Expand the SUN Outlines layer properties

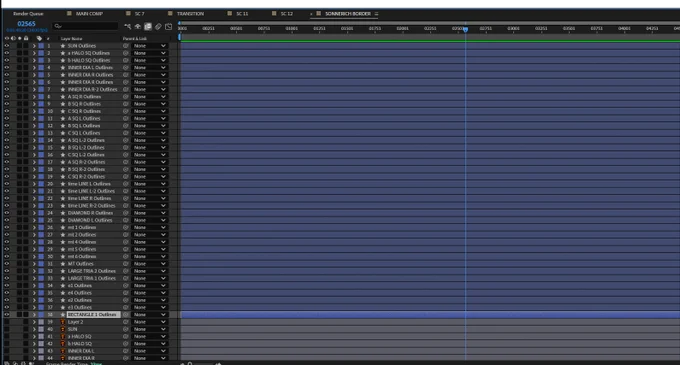tap(34, 46)
